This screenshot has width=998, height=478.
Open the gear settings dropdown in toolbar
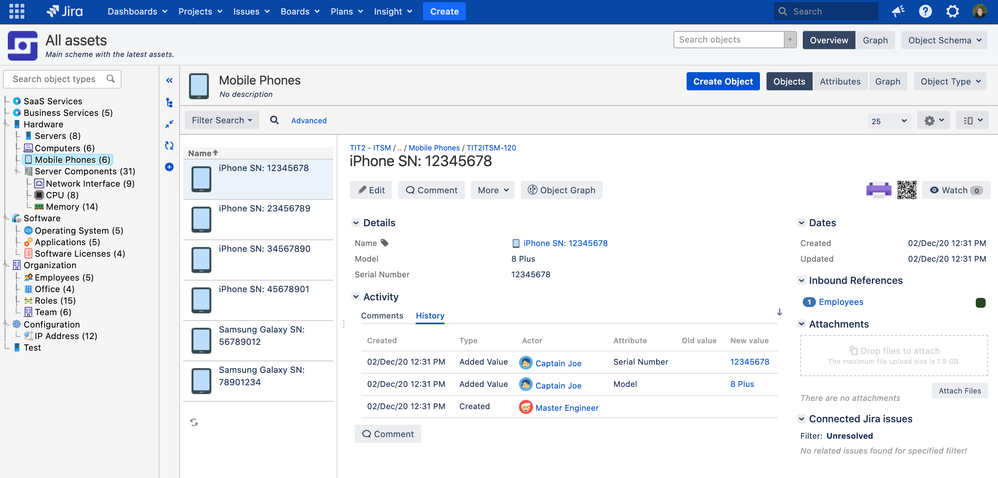(x=934, y=120)
